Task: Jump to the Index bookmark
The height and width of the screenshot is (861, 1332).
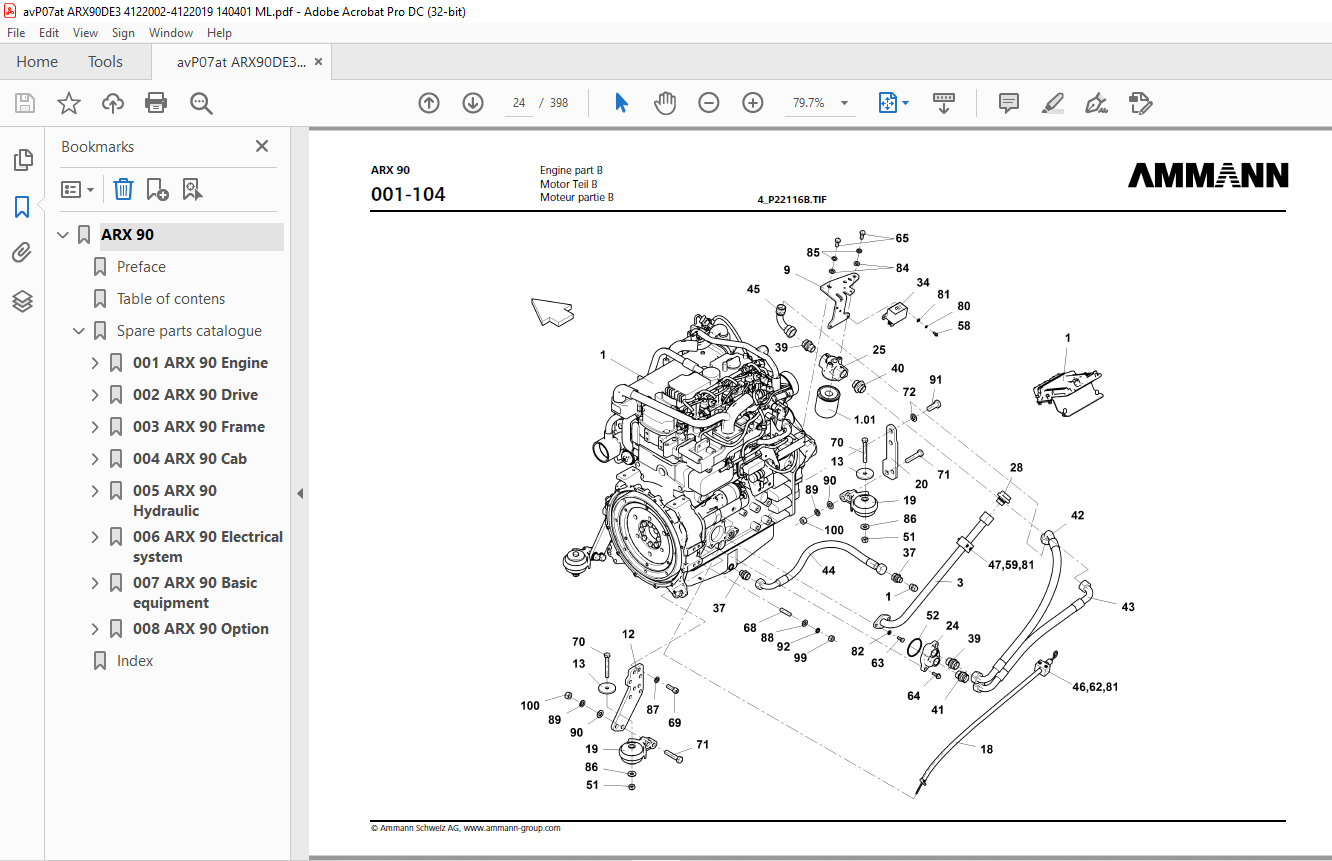Action: 135,661
